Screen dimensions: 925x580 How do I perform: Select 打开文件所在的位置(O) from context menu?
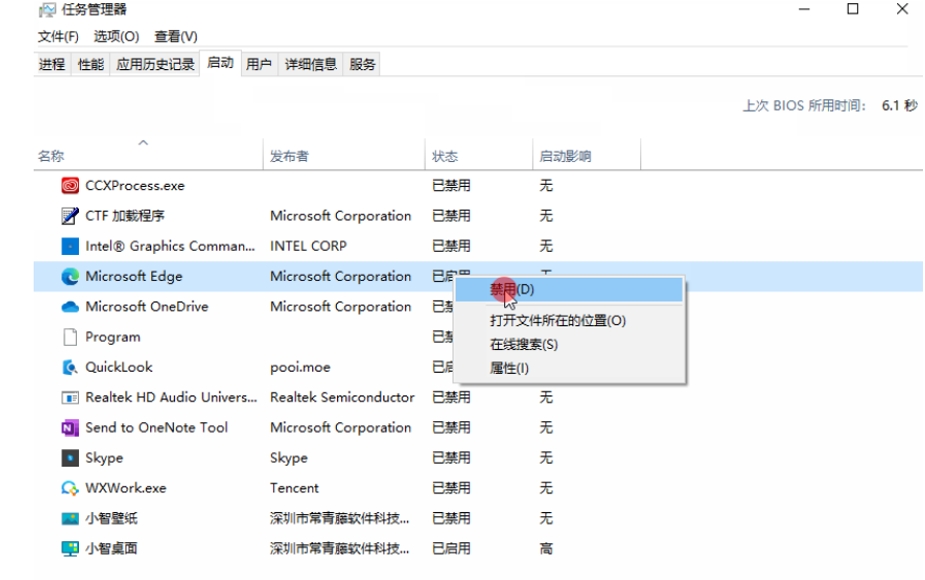click(x=569, y=321)
